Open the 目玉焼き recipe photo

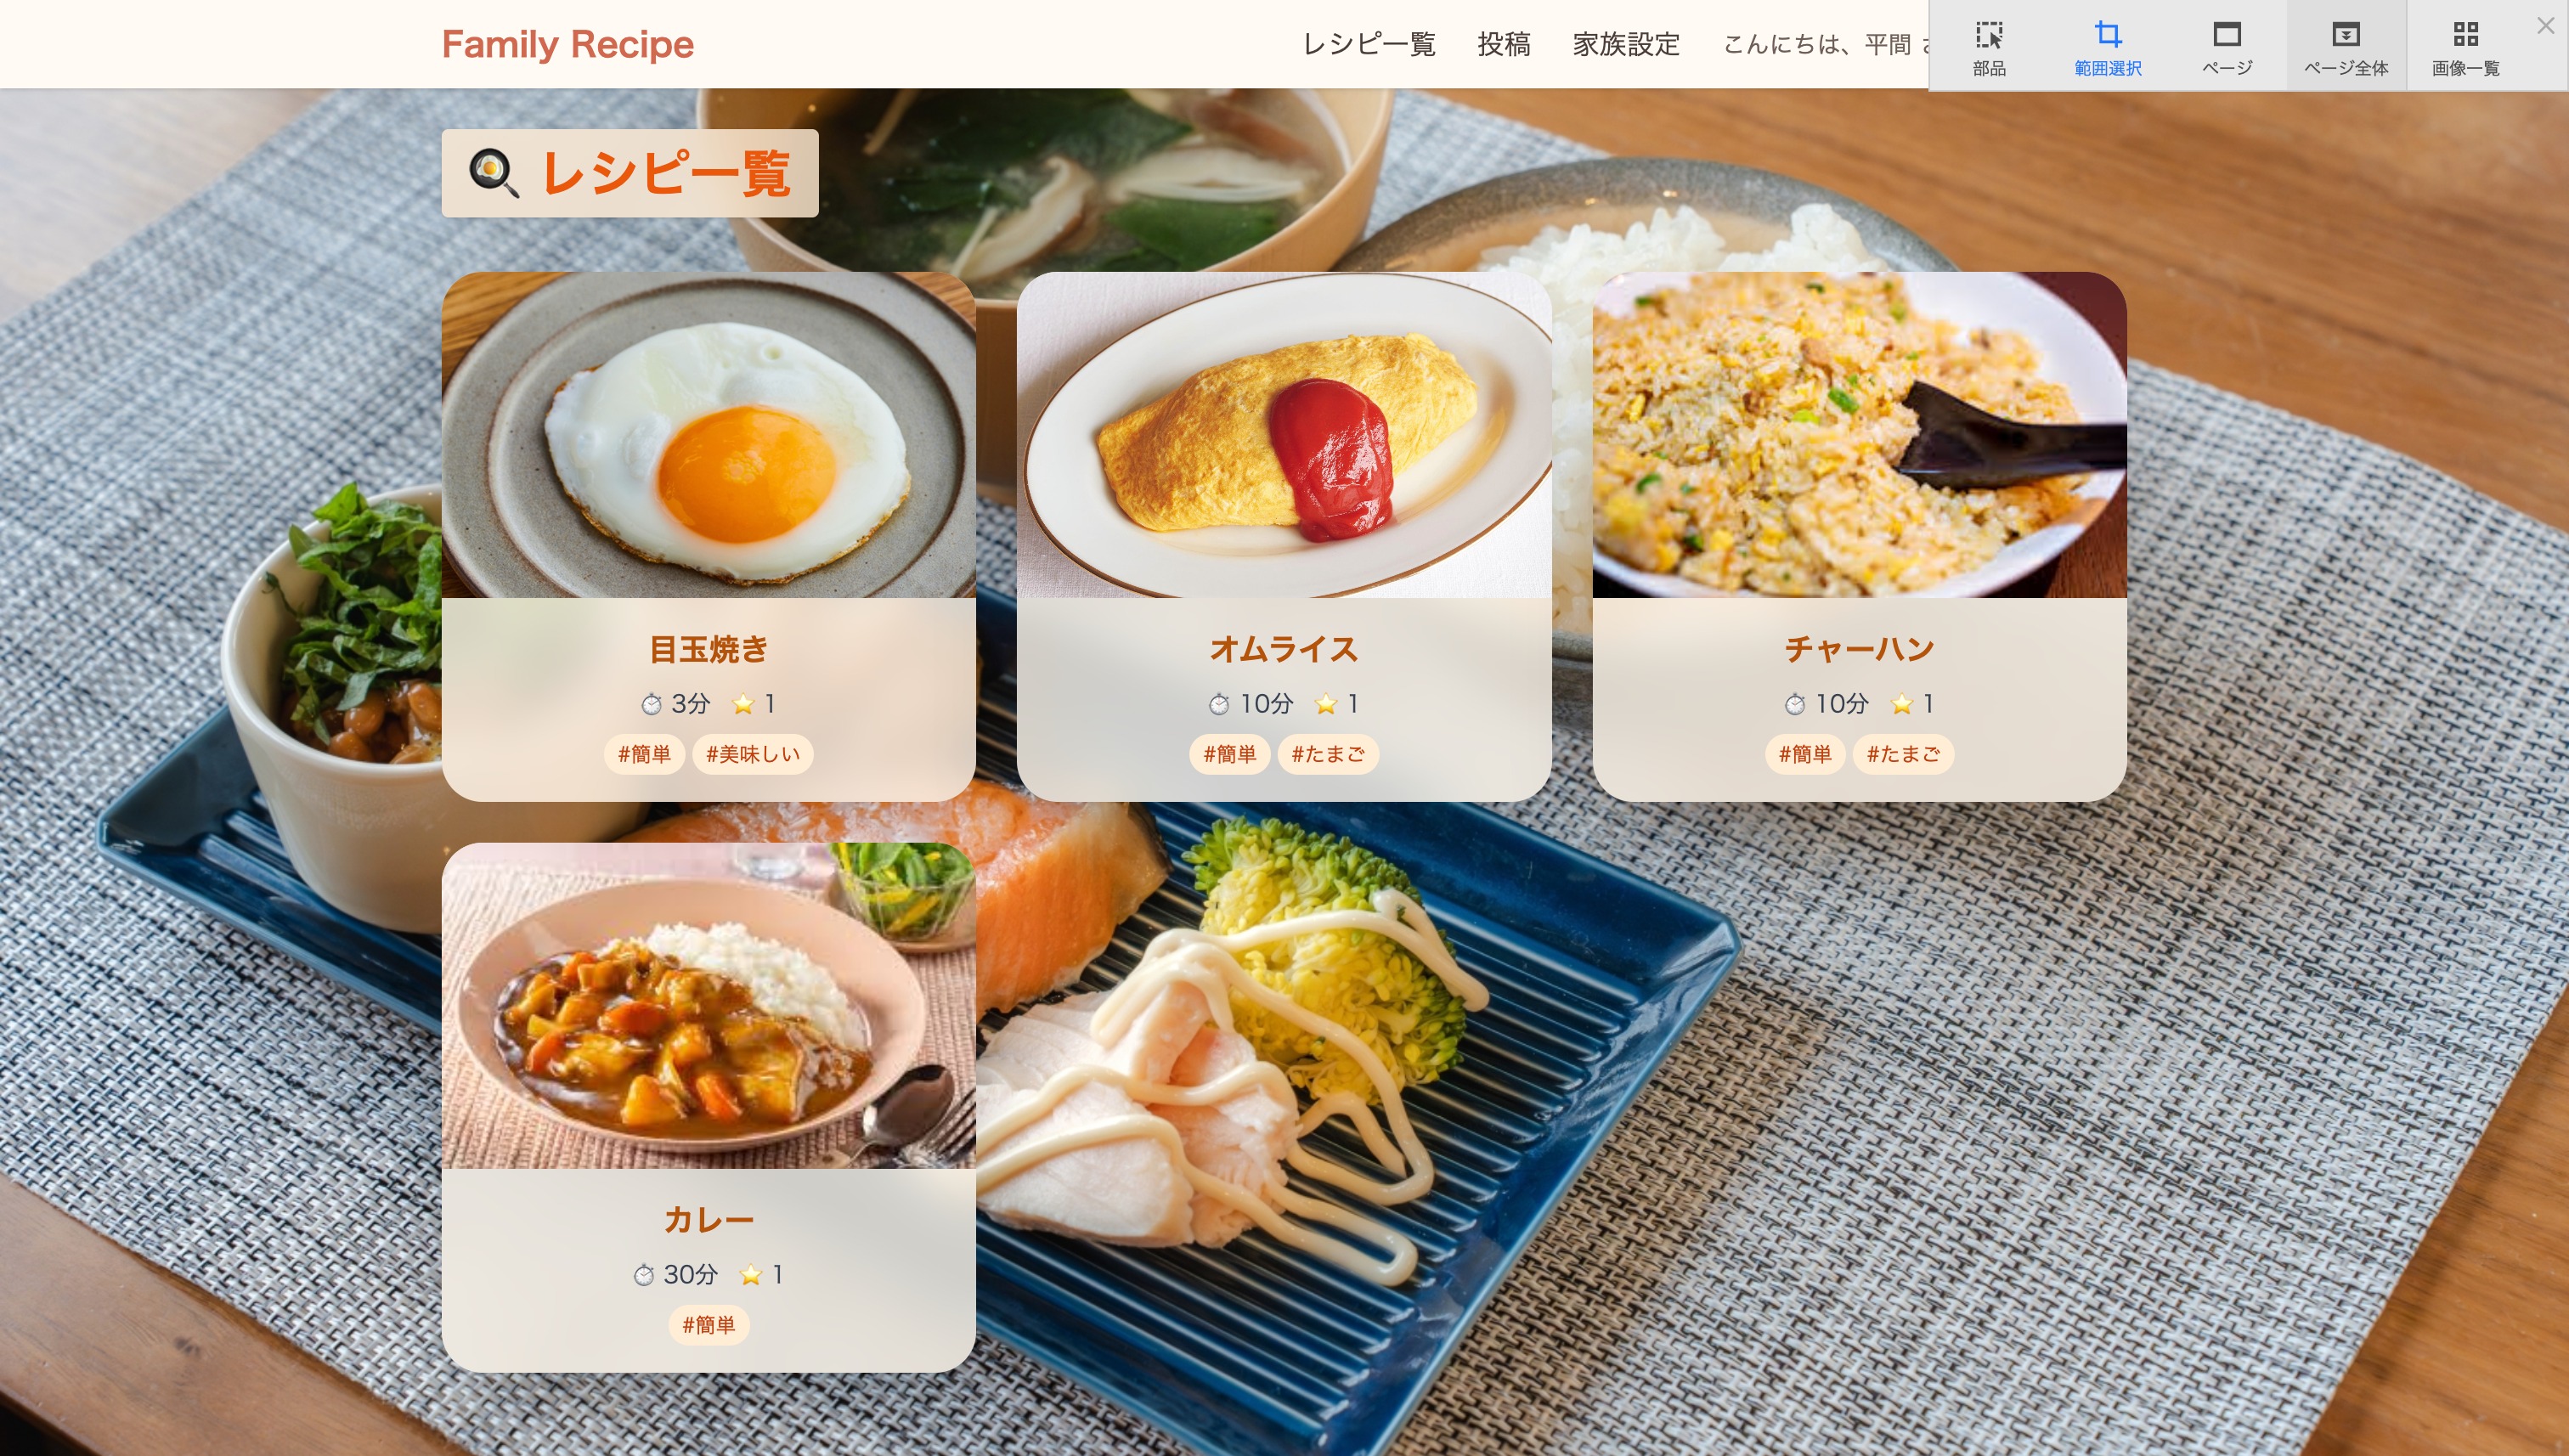click(x=708, y=435)
